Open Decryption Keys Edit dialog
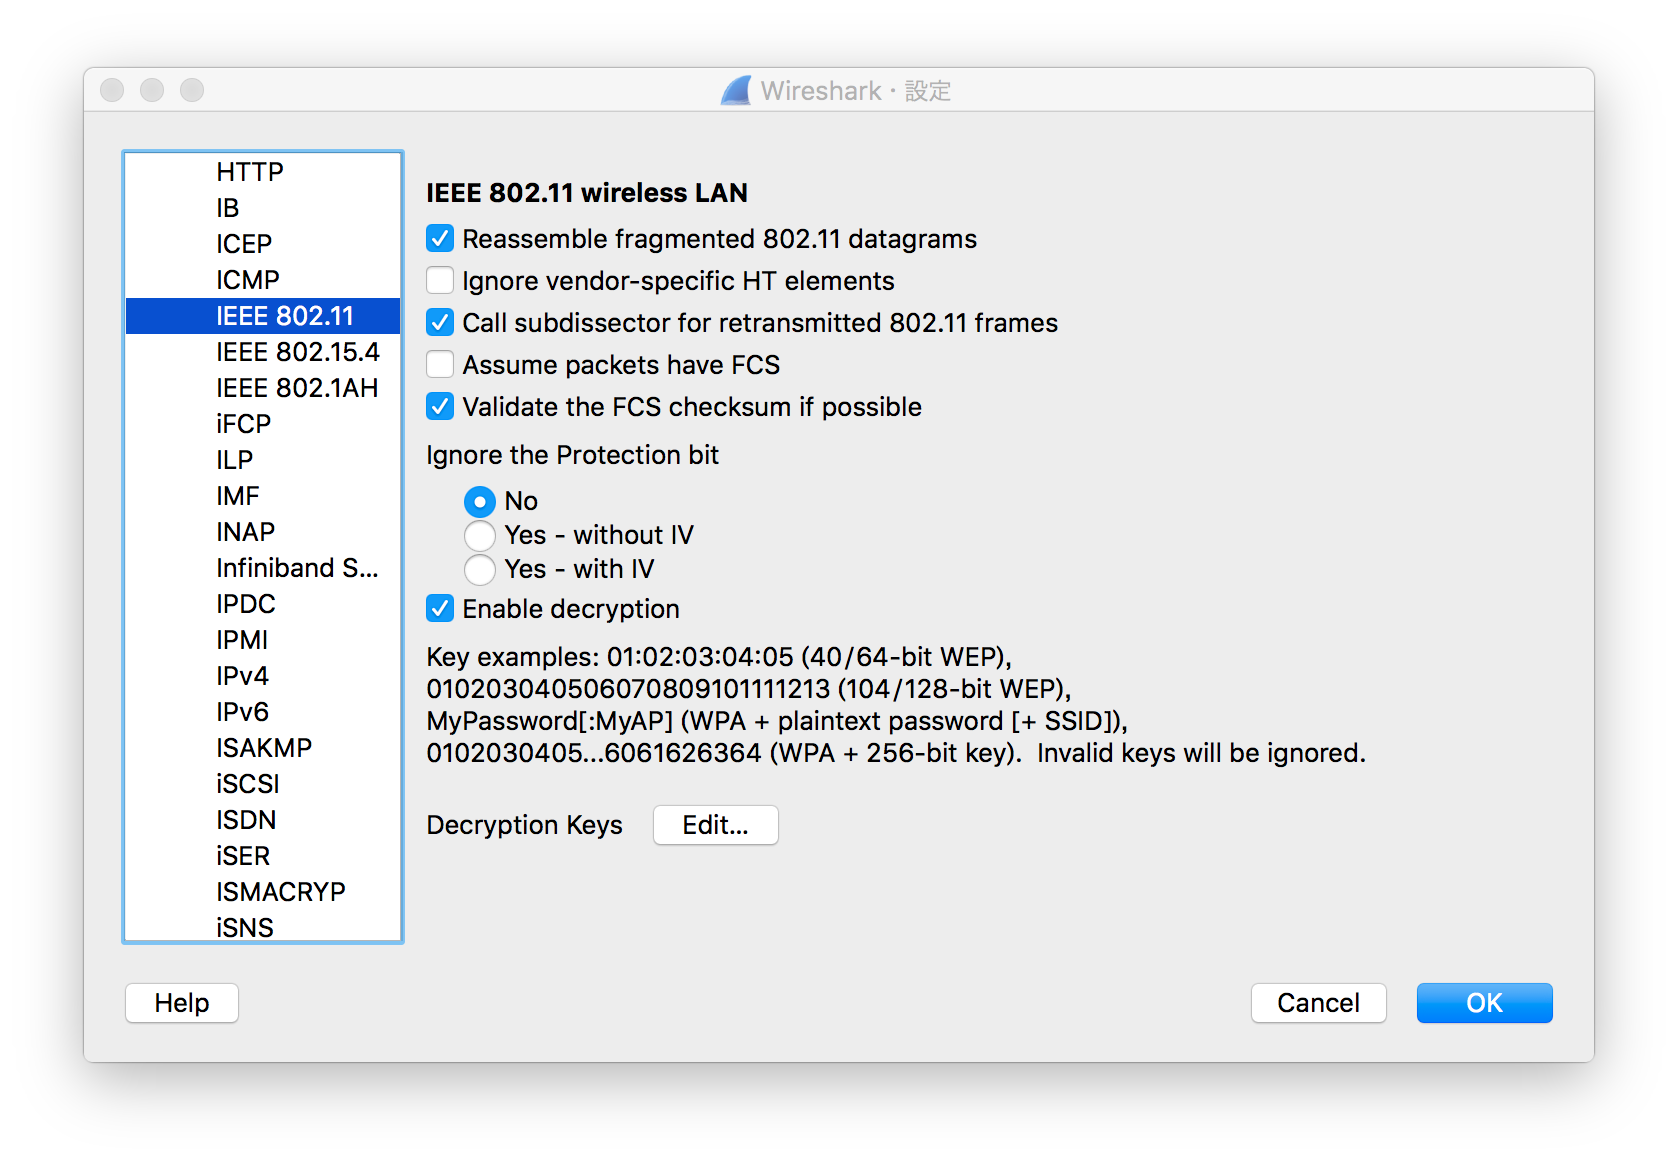Viewport: 1678px width, 1162px height. 715,825
